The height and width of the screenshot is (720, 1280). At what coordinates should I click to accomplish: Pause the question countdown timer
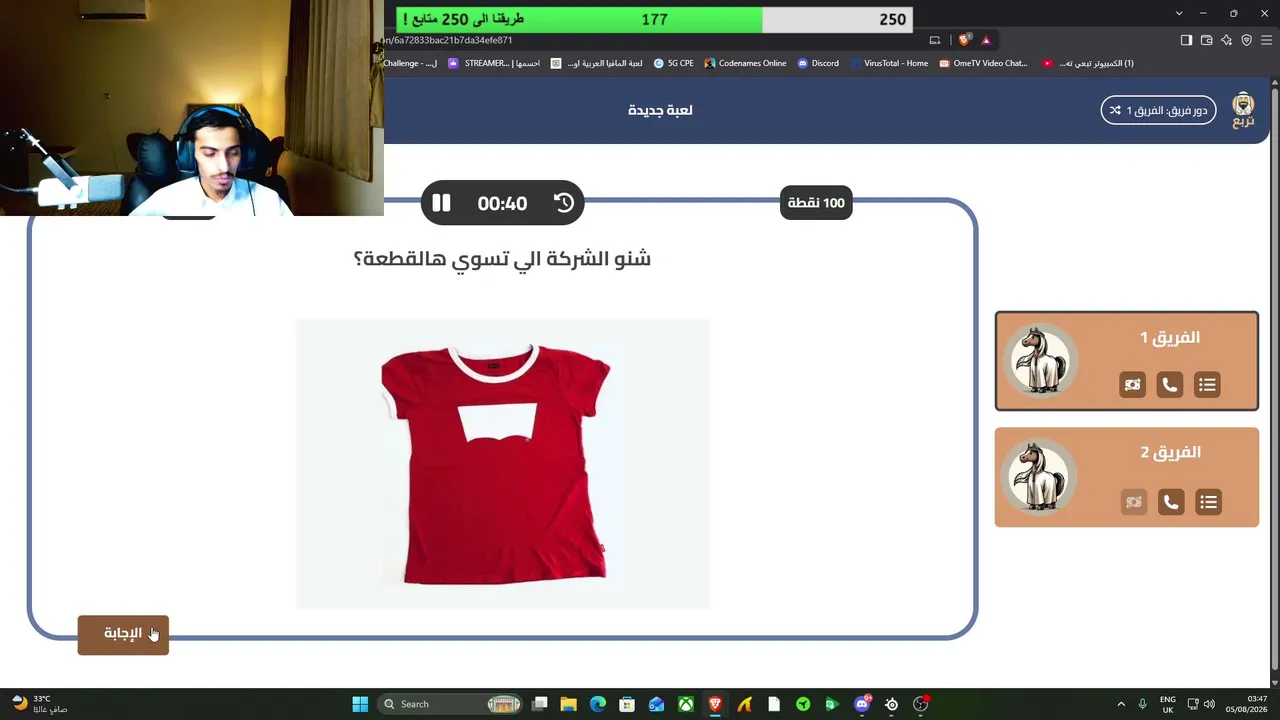441,203
